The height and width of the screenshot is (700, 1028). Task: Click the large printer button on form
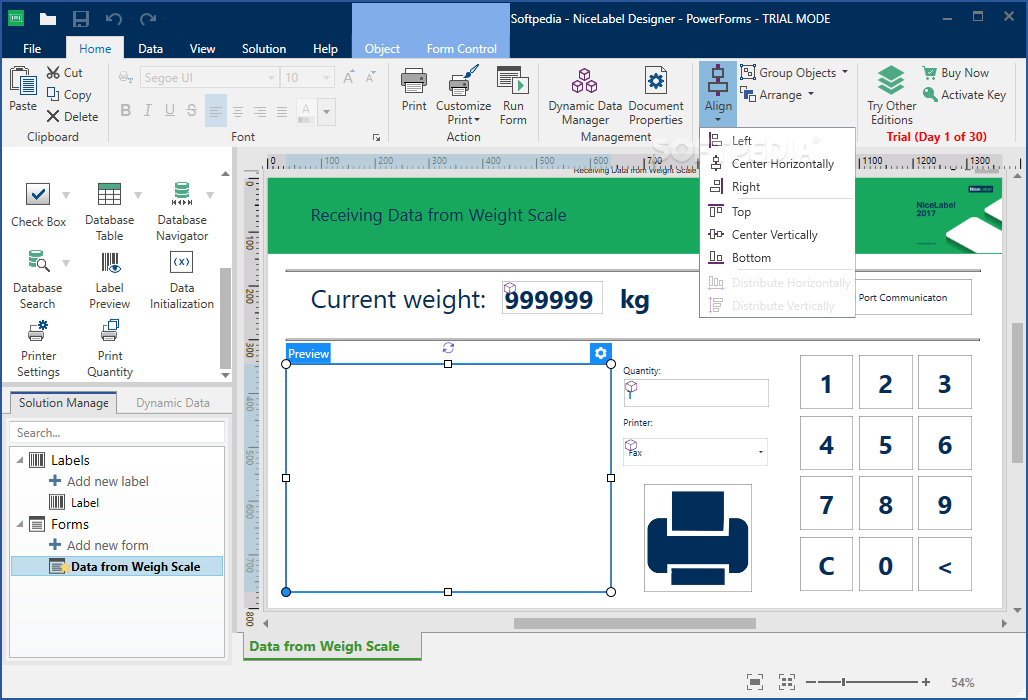click(x=698, y=538)
